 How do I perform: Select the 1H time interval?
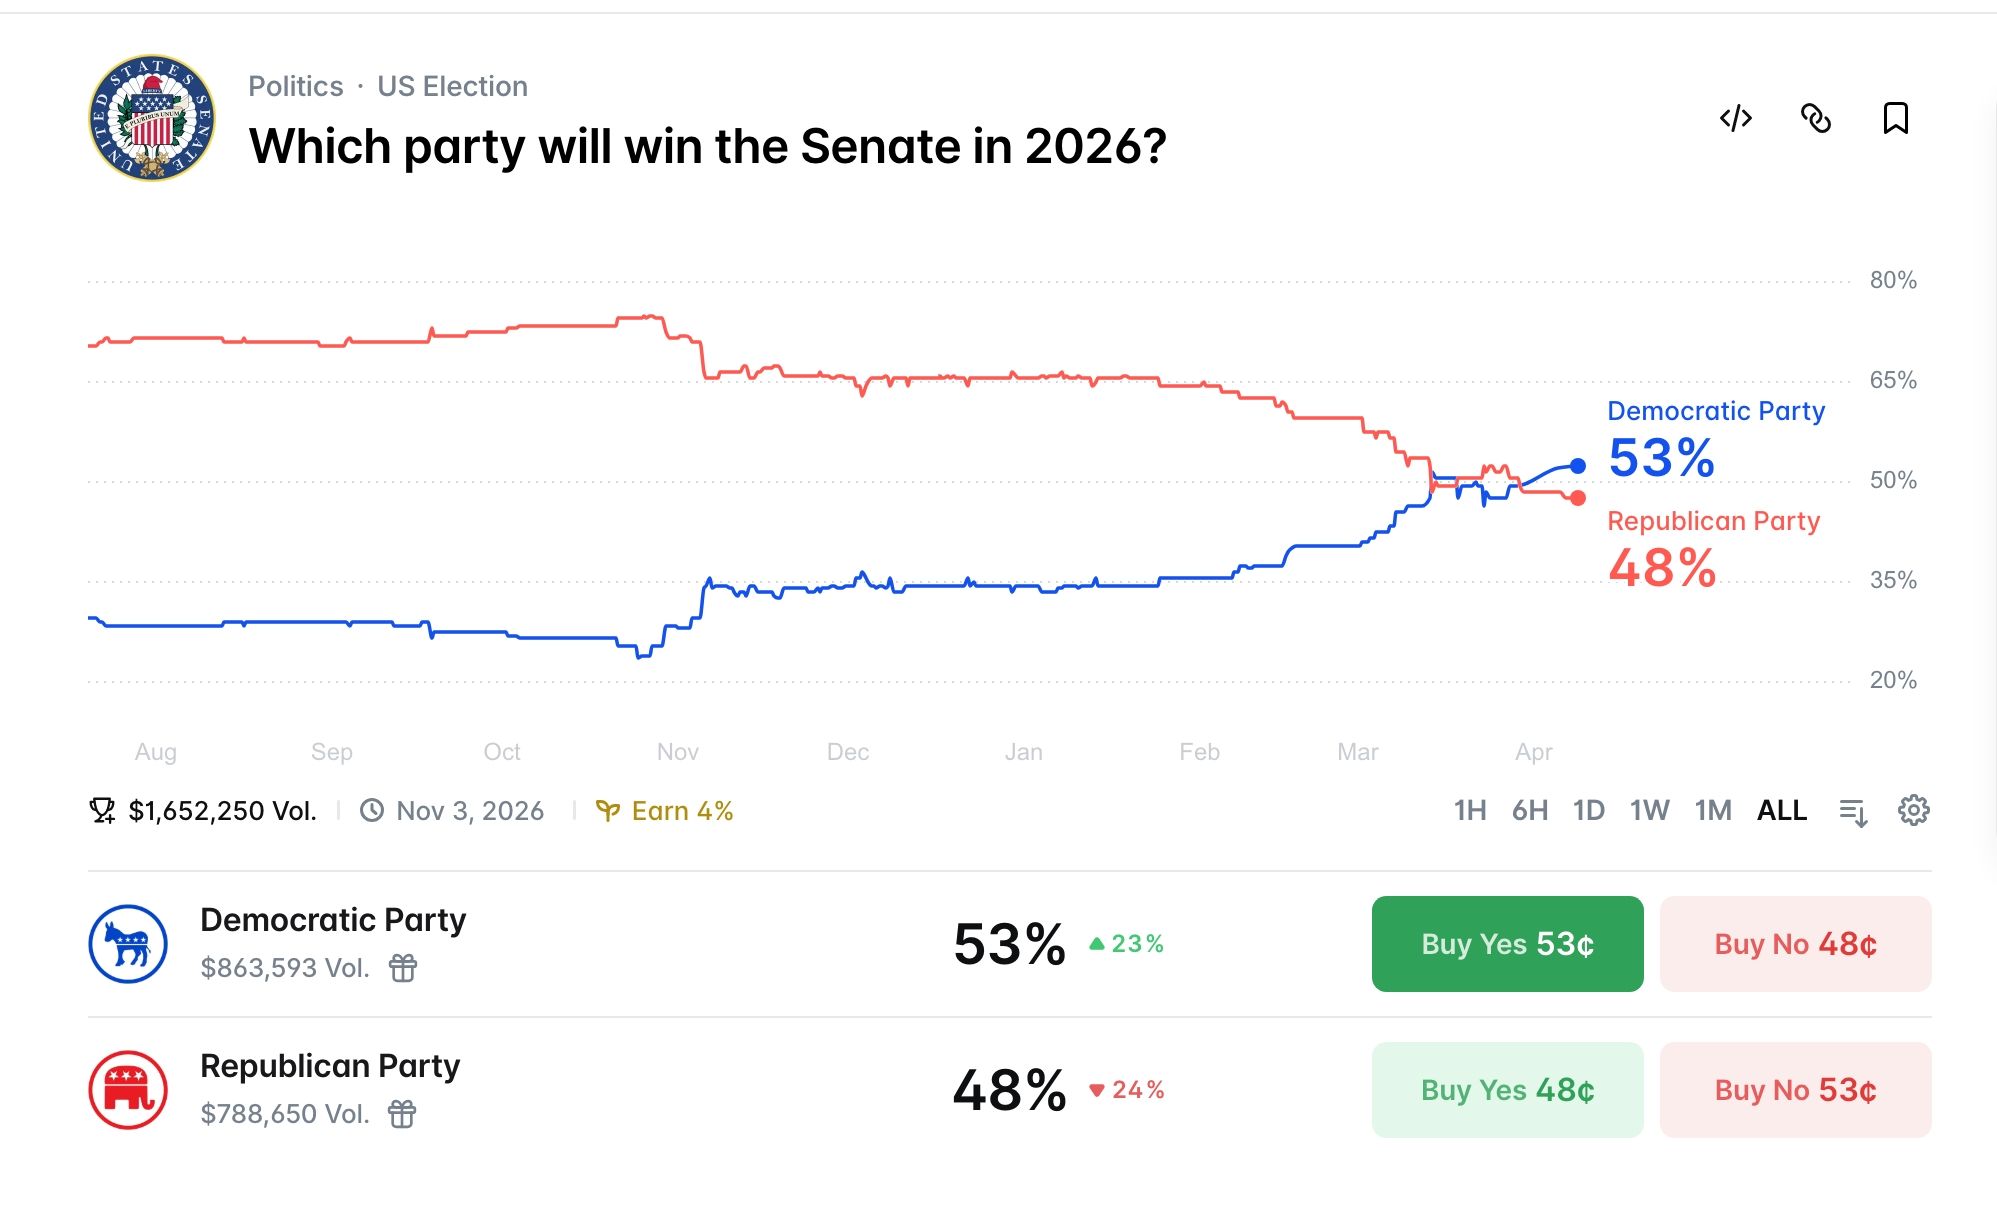[x=1469, y=811]
